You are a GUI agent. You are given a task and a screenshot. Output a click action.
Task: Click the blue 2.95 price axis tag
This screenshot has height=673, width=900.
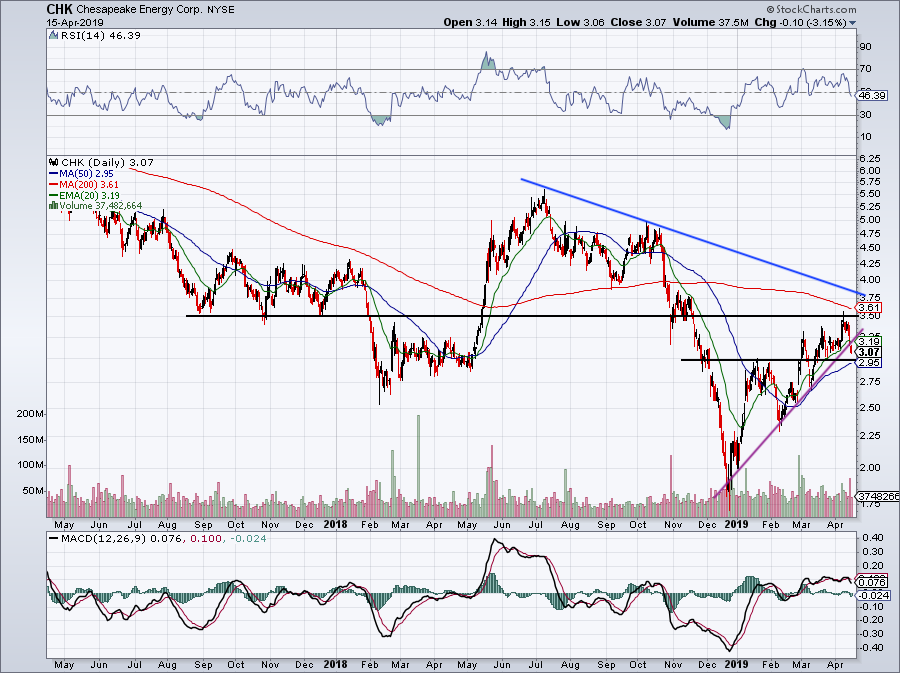point(869,363)
